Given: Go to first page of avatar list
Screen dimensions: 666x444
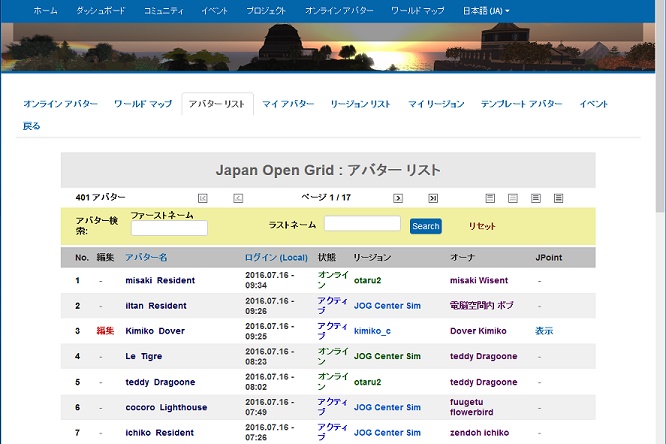Looking at the screenshot, I should coord(203,198).
